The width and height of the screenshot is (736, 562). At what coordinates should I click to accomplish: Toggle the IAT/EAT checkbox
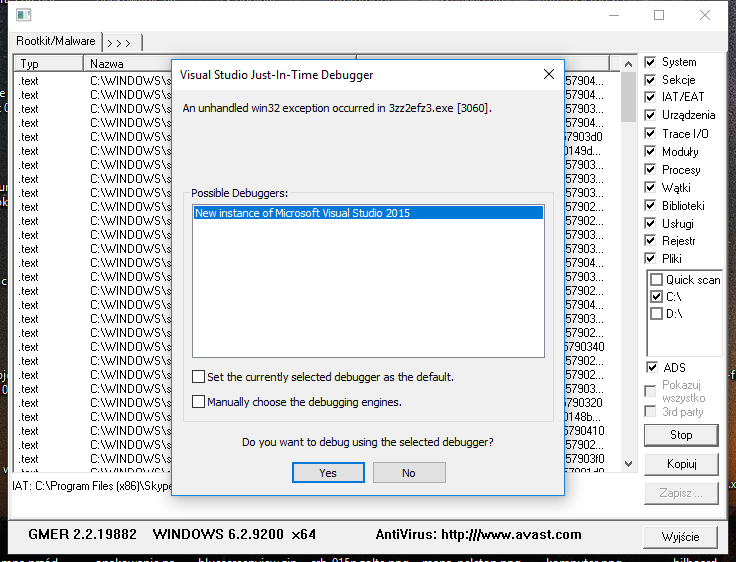click(x=650, y=97)
